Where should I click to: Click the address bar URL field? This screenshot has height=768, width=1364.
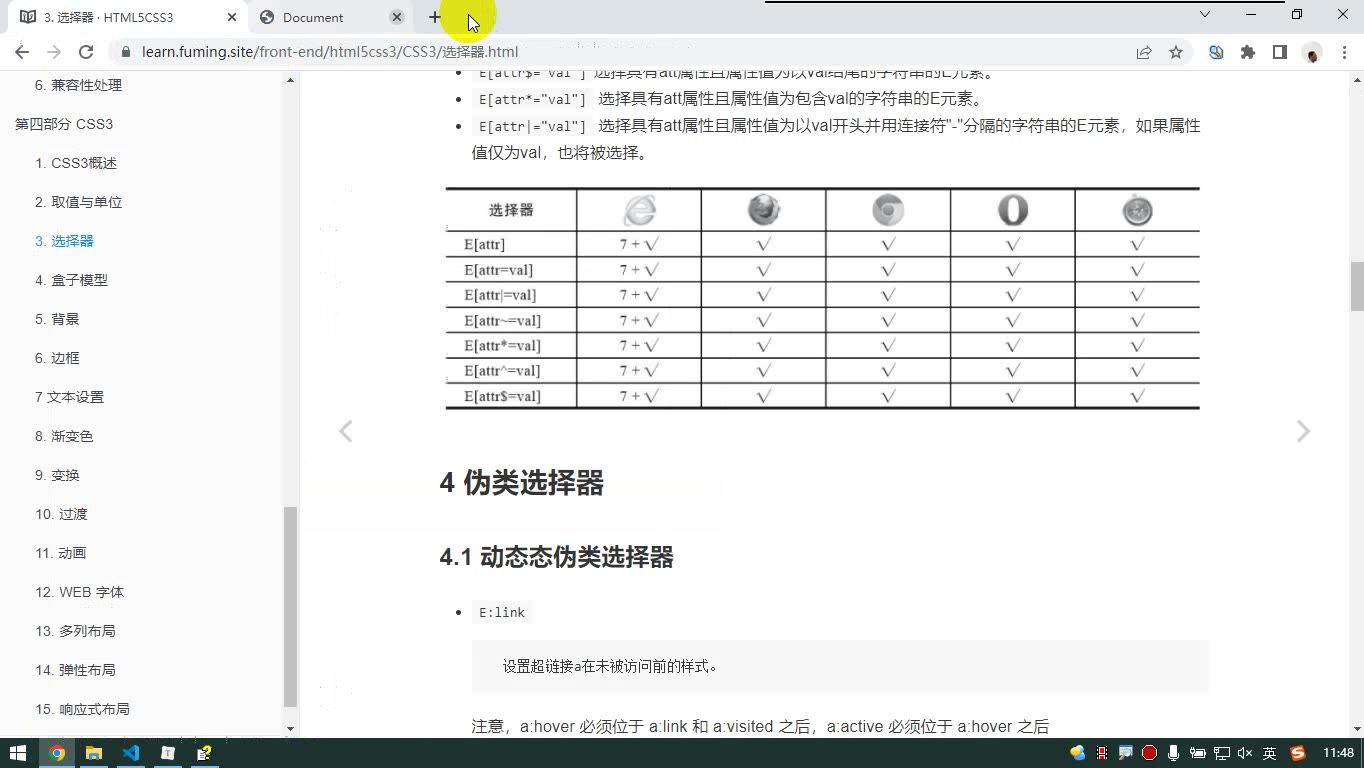620,52
